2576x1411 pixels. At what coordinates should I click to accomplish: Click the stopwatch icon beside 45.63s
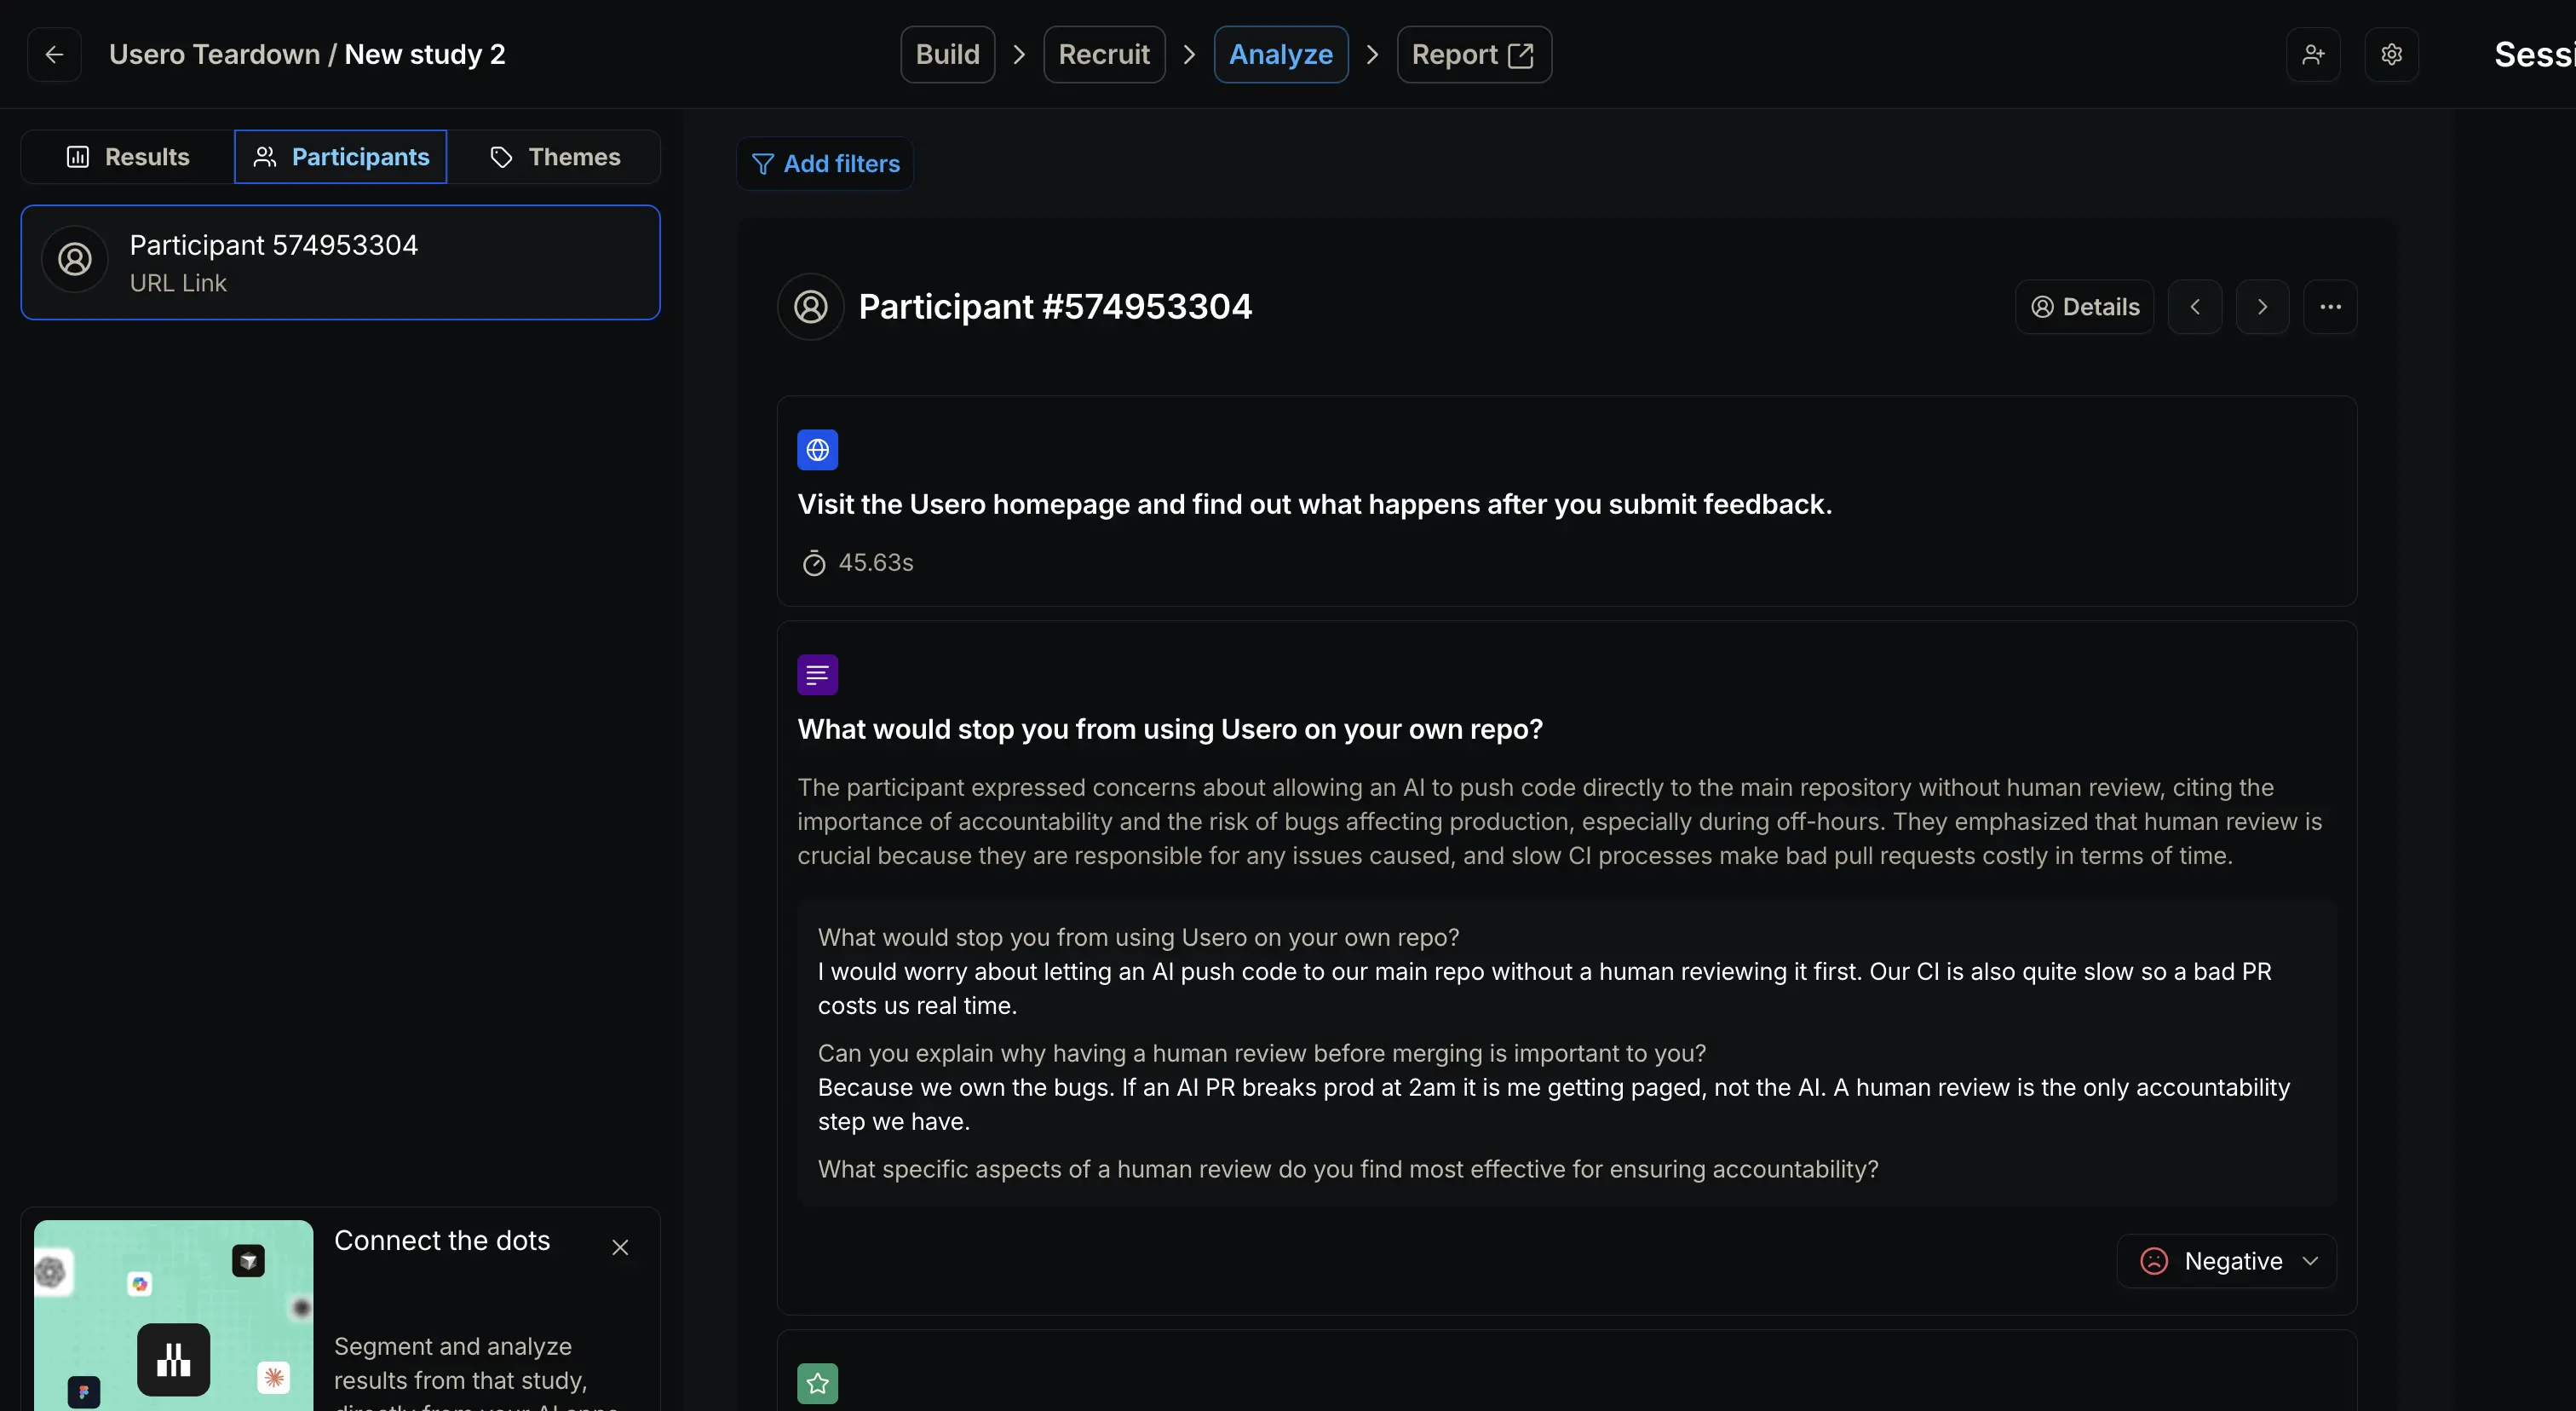pos(814,563)
